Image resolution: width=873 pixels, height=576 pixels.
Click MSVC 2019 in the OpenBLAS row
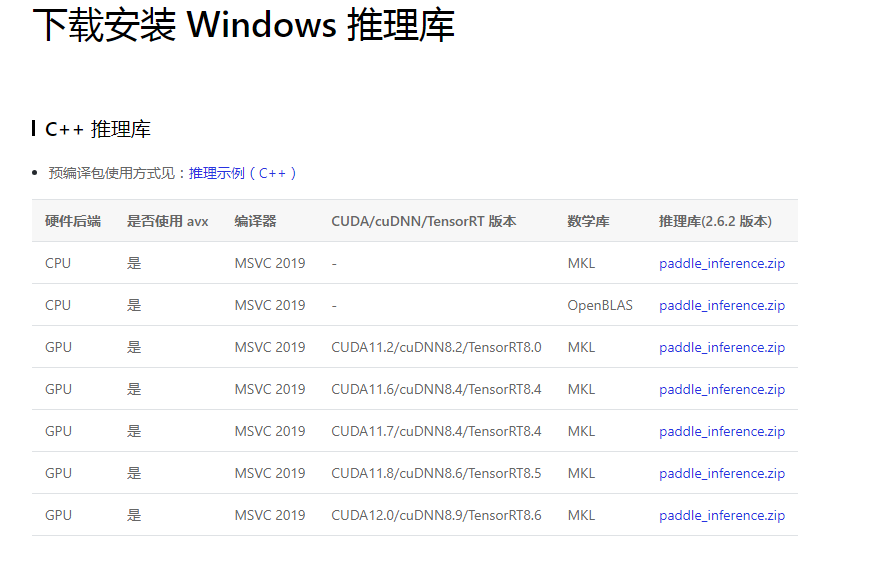(x=269, y=306)
